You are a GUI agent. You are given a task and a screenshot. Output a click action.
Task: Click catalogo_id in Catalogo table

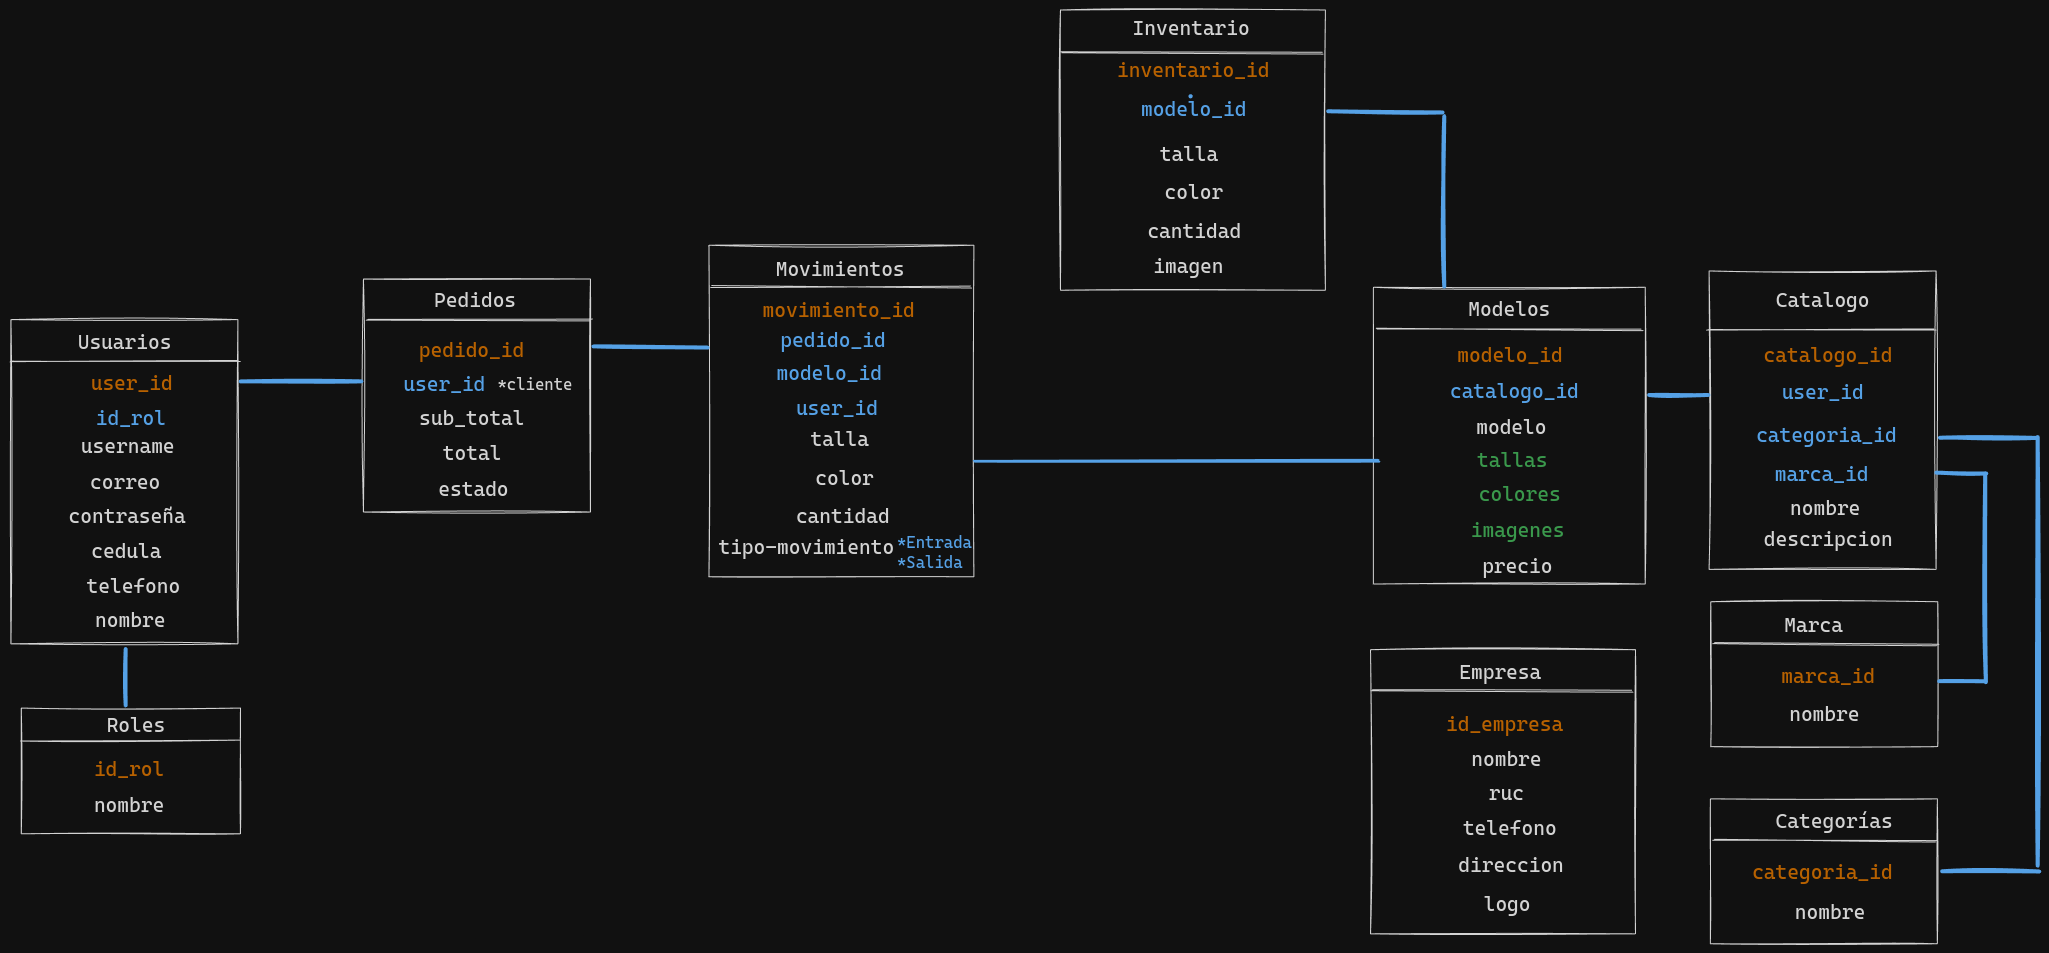click(1828, 355)
